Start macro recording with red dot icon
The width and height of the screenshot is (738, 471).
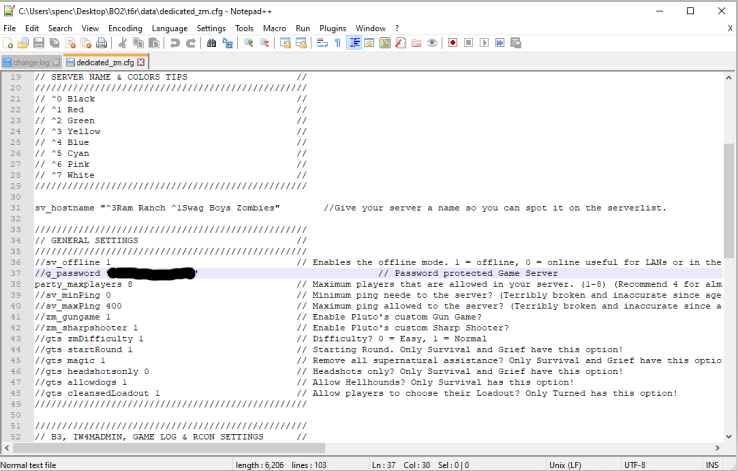(x=453, y=43)
